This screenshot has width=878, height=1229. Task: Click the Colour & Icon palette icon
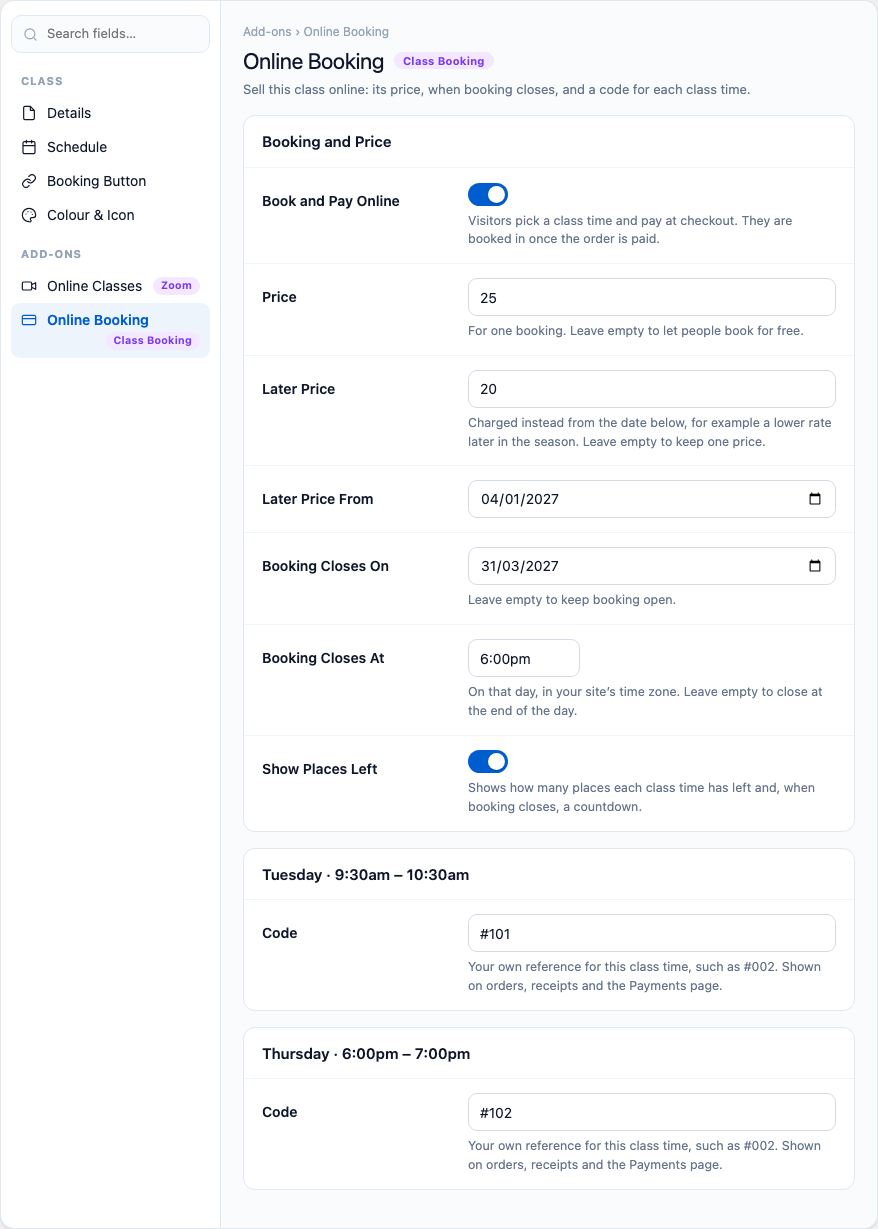pyautogui.click(x=29, y=215)
